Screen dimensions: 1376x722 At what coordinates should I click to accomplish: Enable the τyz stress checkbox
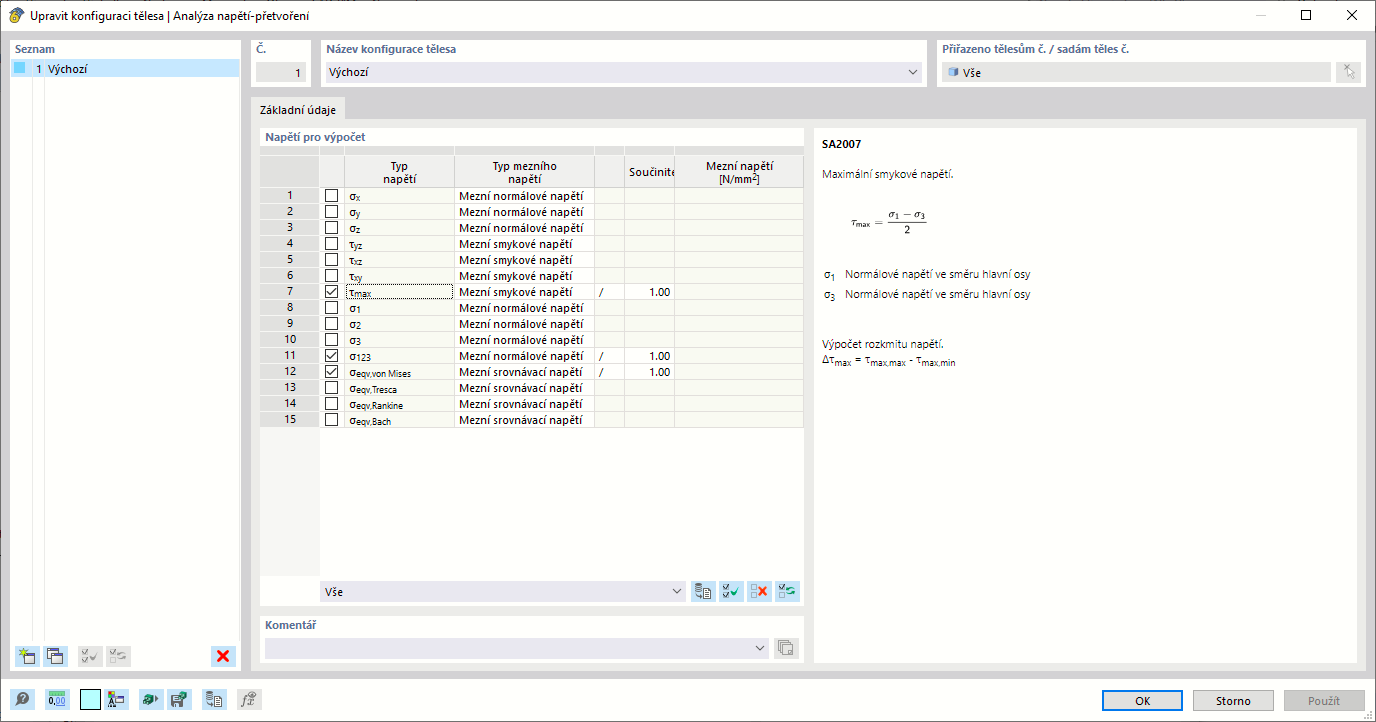[x=332, y=244]
